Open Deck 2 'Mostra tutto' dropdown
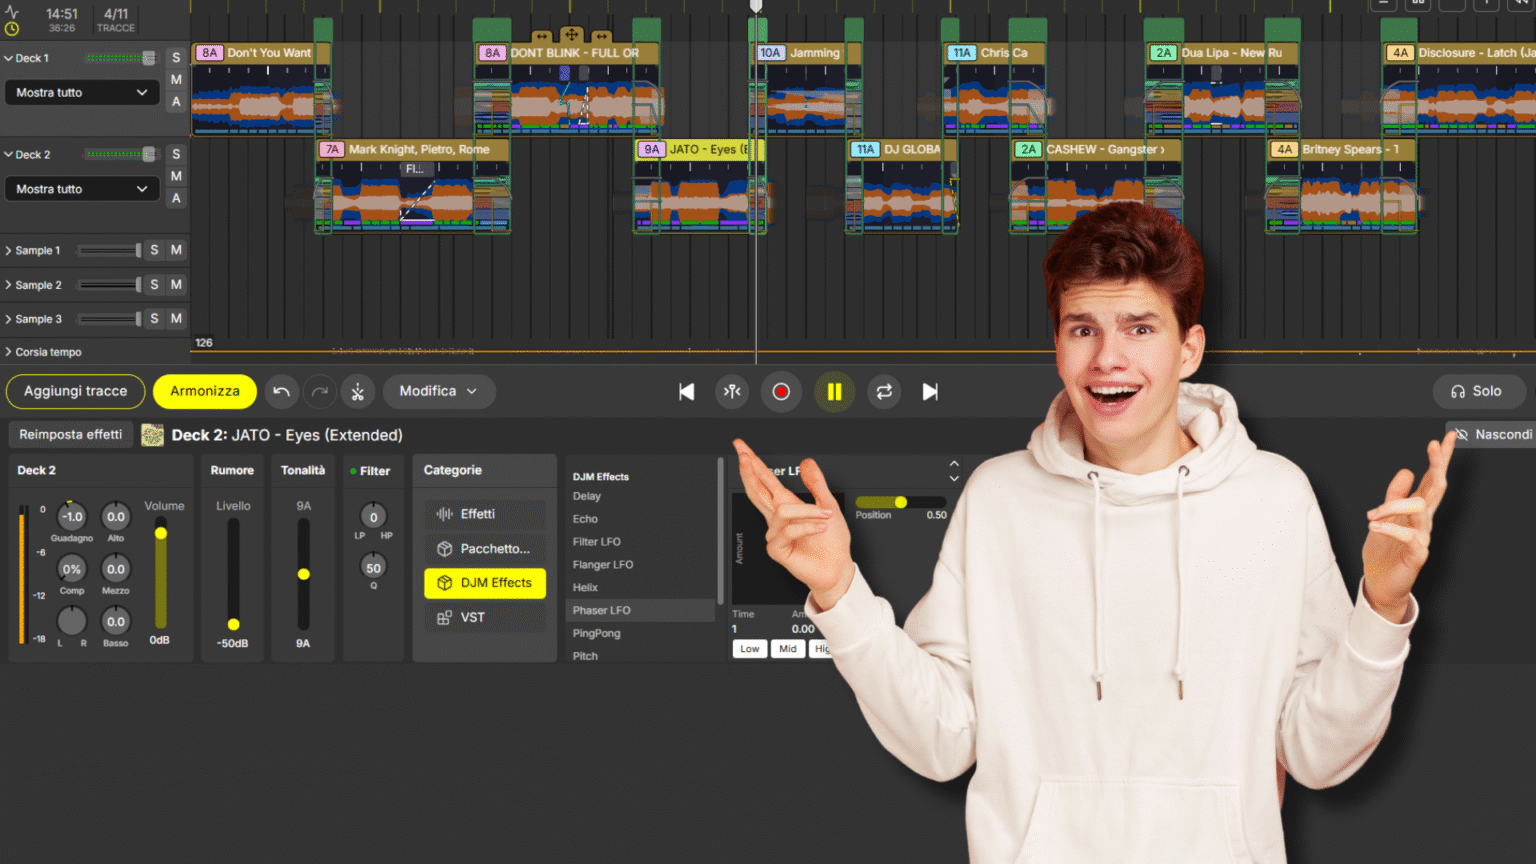The width and height of the screenshot is (1536, 864). point(82,189)
